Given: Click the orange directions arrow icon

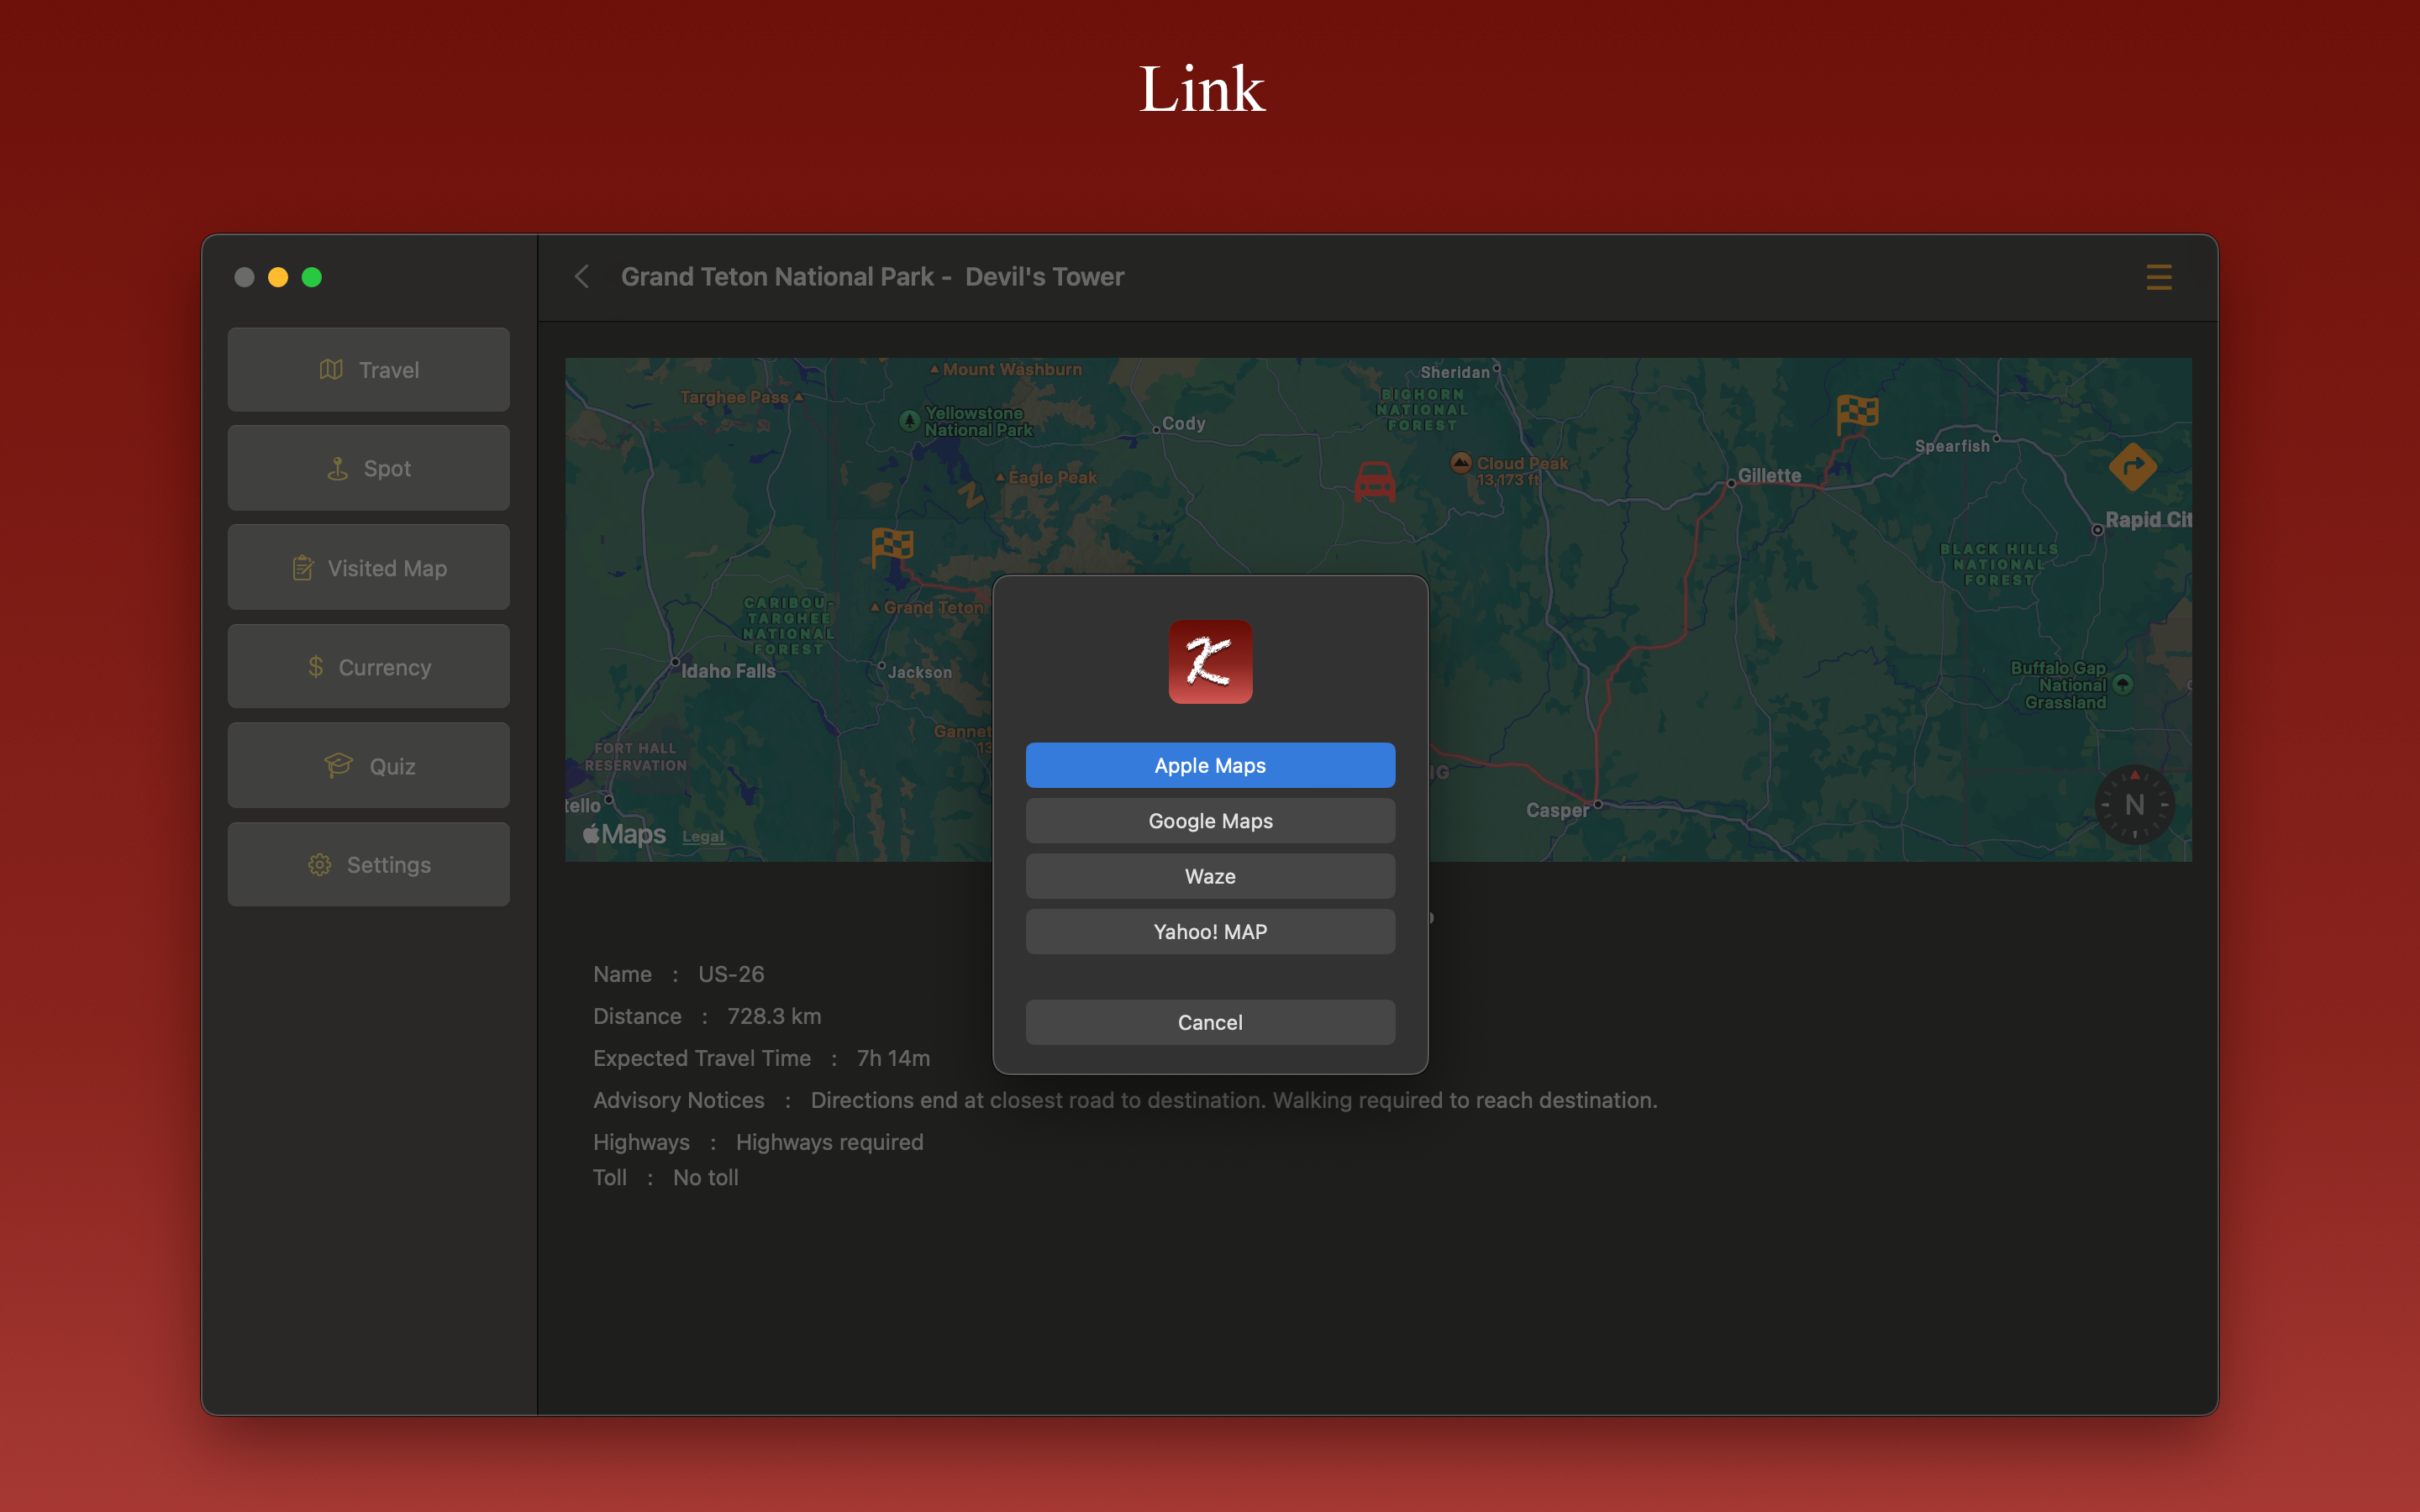Looking at the screenshot, I should pos(2132,467).
